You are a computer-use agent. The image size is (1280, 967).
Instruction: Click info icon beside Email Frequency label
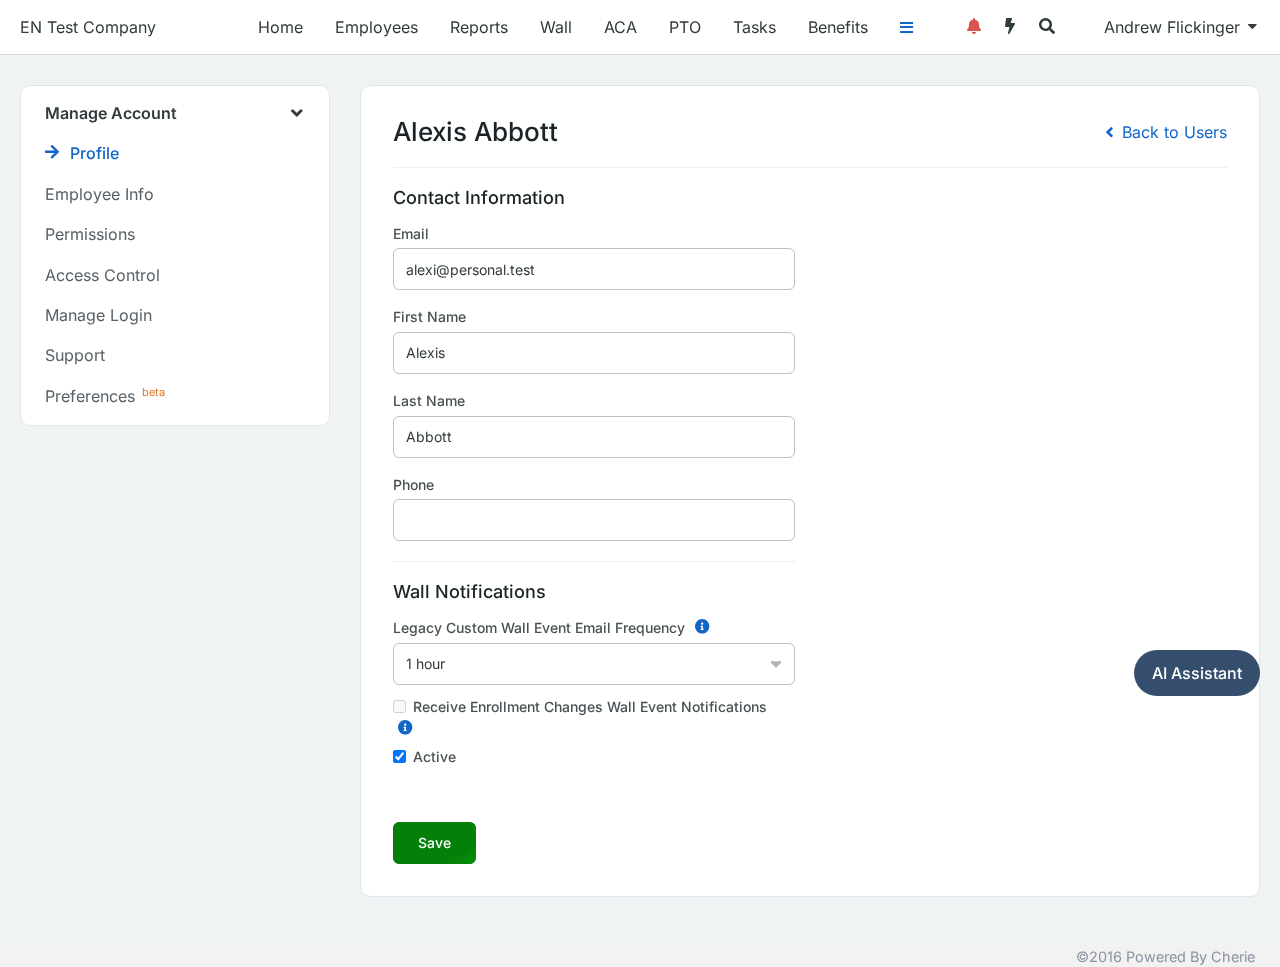tap(702, 627)
